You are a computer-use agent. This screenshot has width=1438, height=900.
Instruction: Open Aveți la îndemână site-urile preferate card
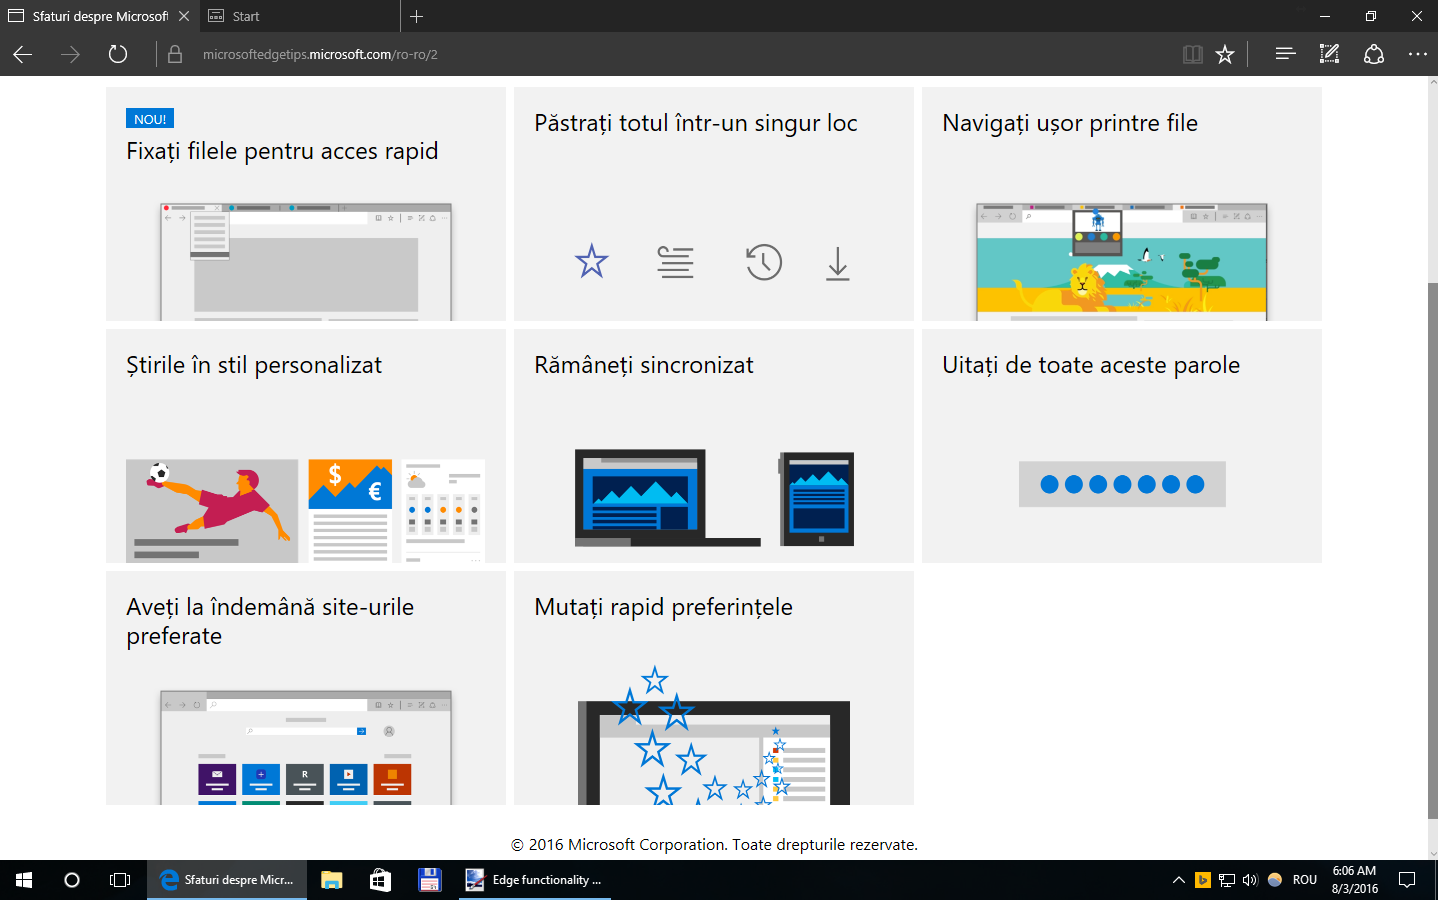[306, 688]
